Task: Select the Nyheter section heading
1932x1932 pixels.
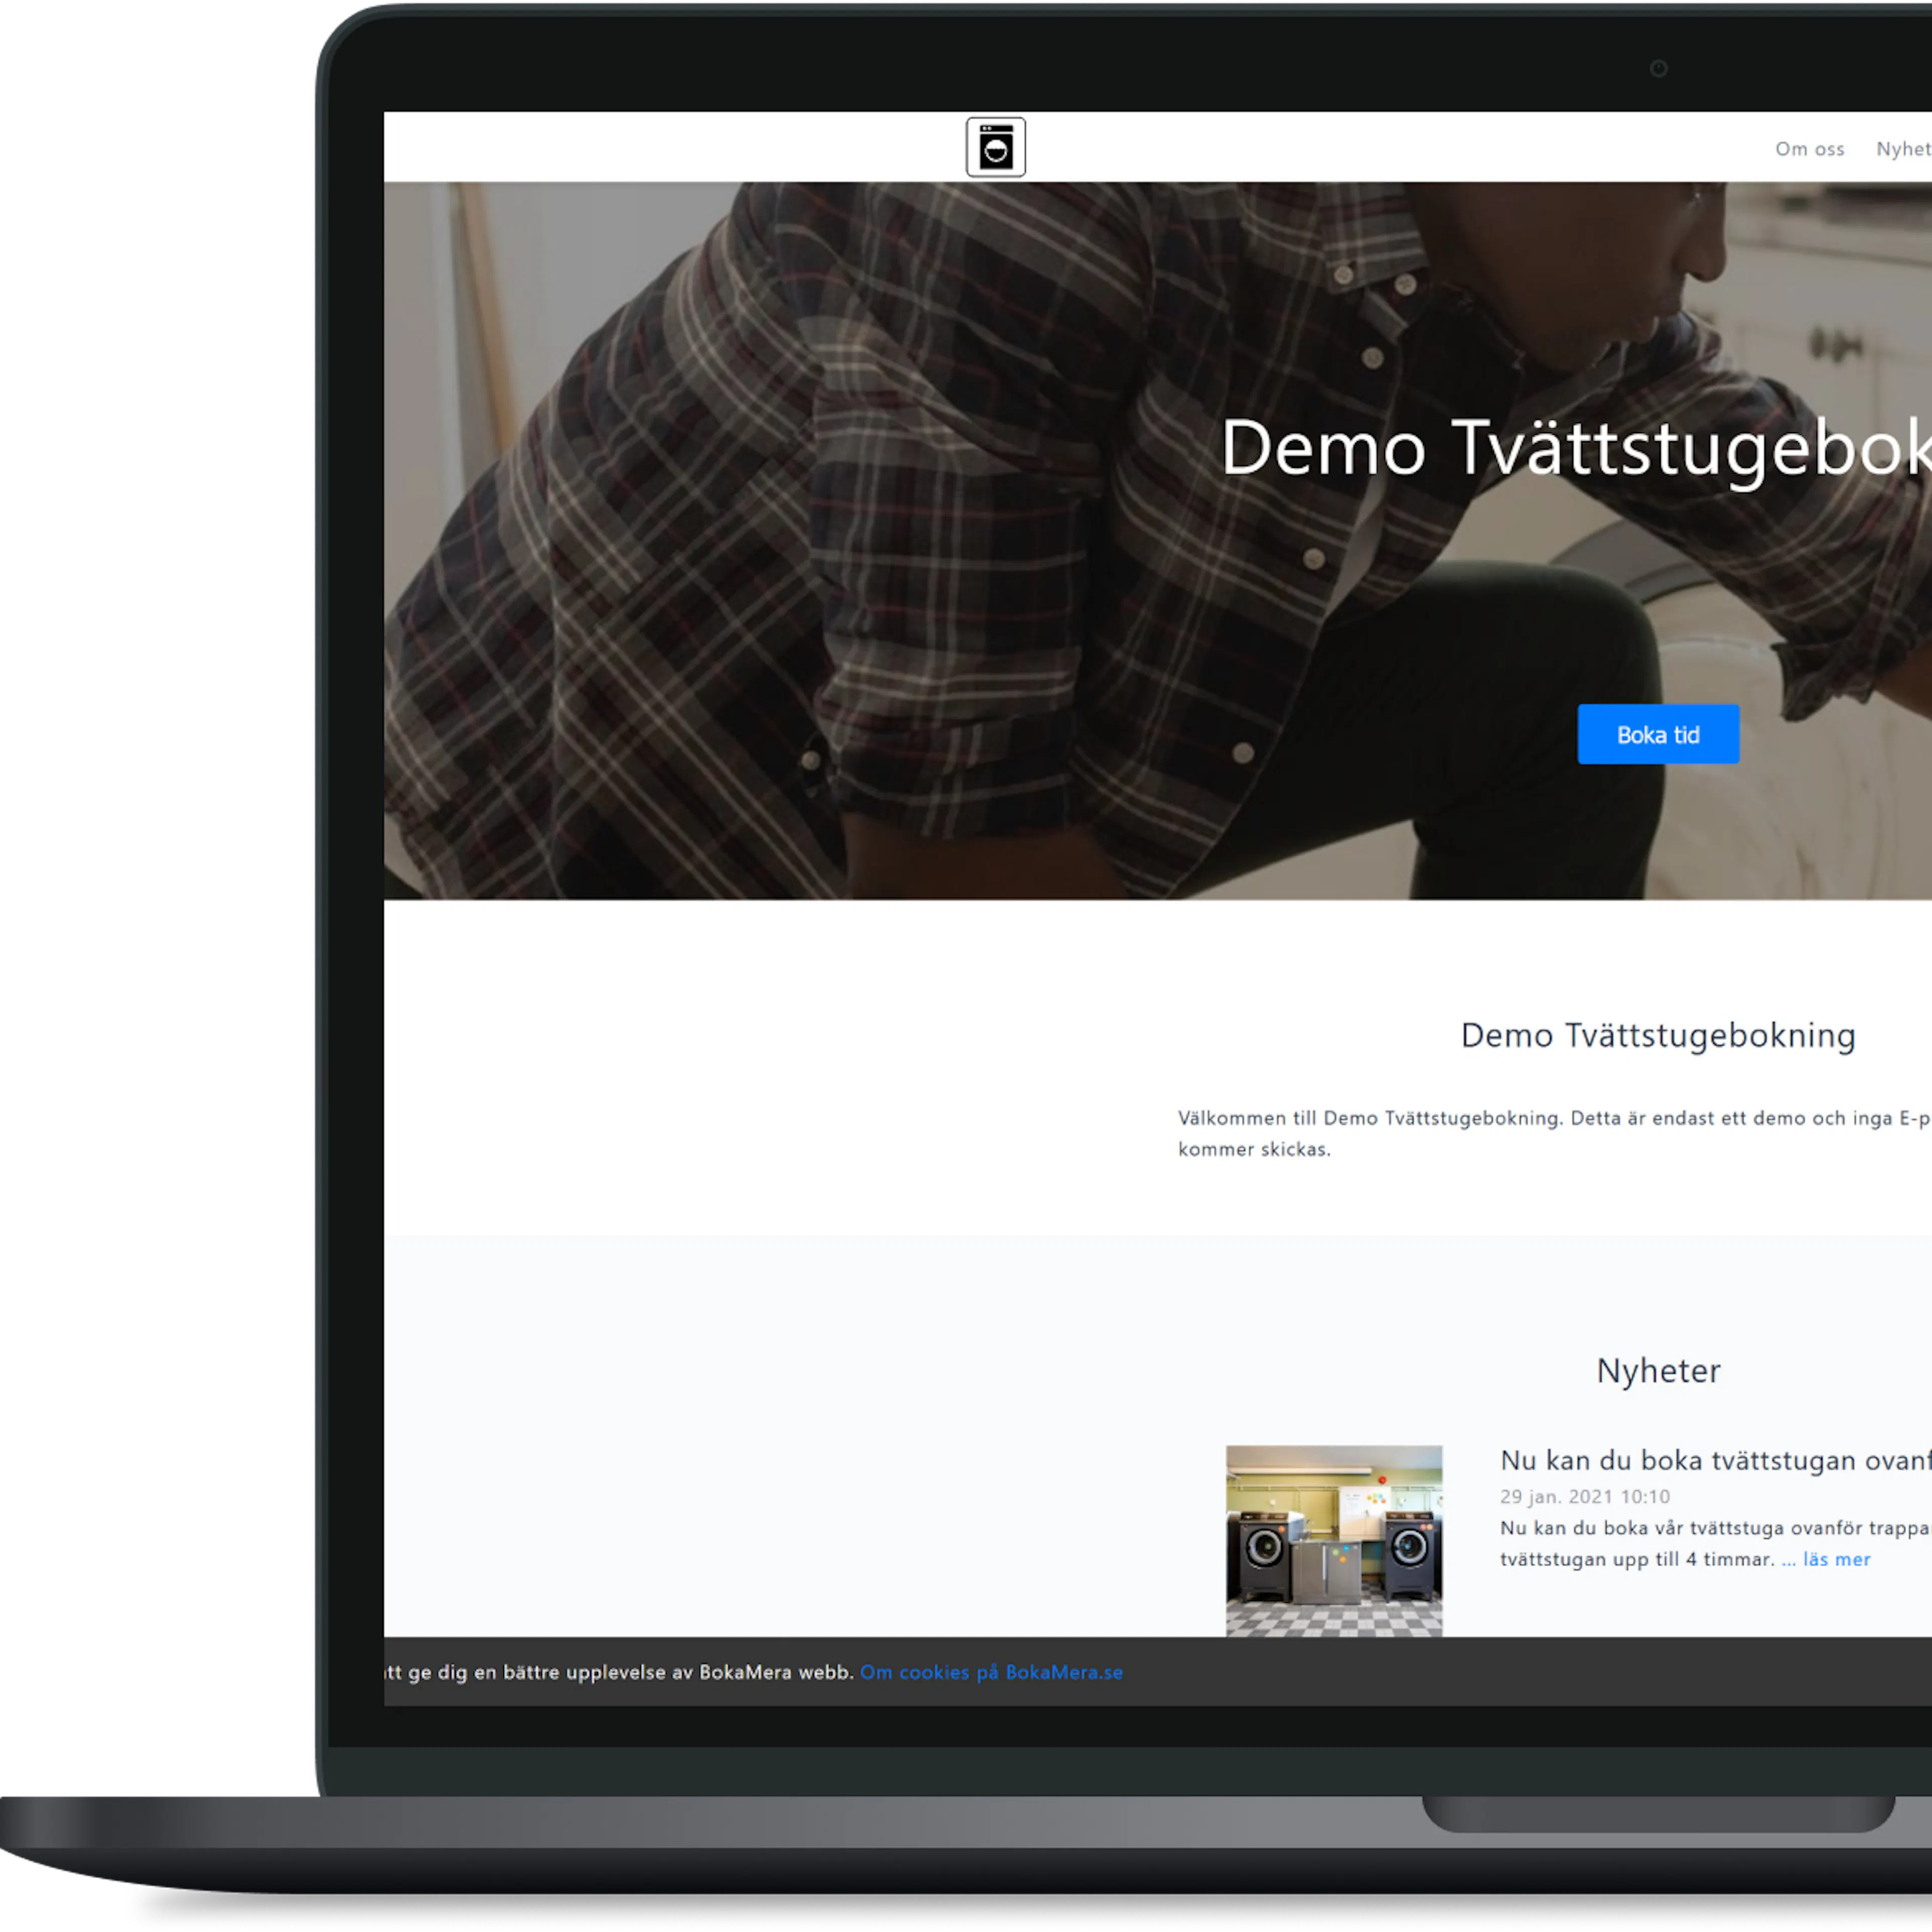Action: click(x=1658, y=1370)
